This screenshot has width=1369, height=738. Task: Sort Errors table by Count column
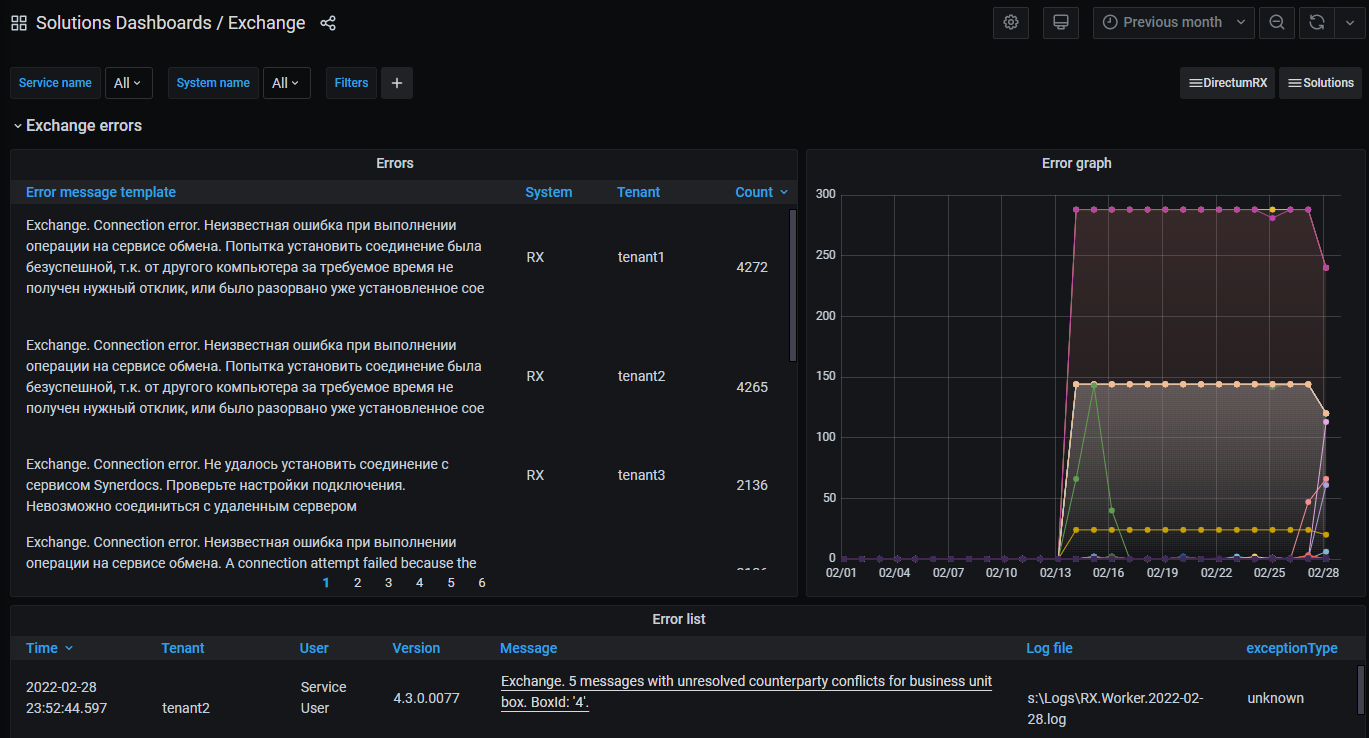click(754, 192)
